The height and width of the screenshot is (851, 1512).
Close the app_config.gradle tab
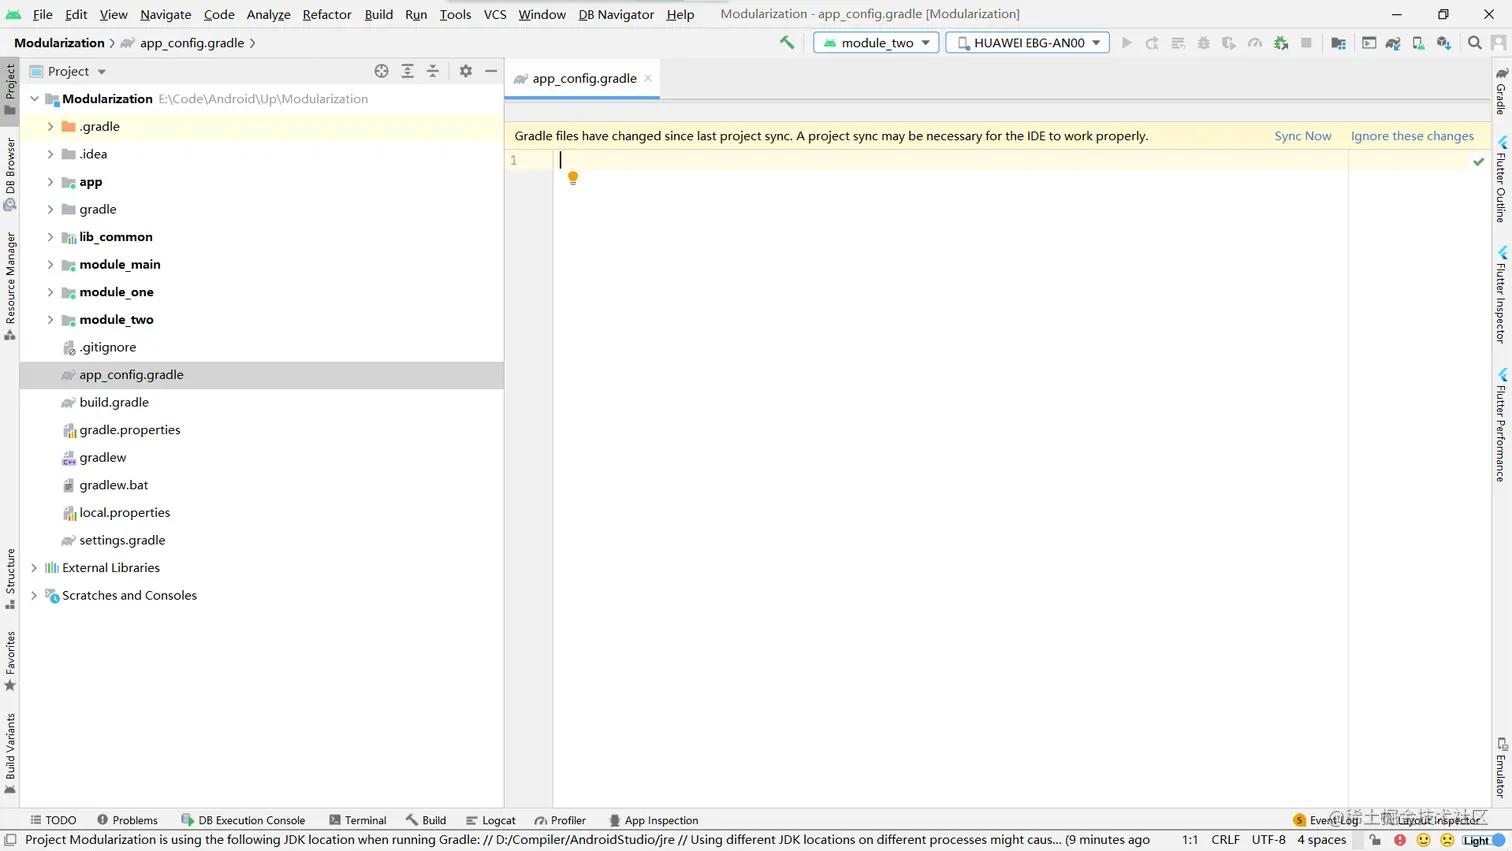[x=648, y=78]
